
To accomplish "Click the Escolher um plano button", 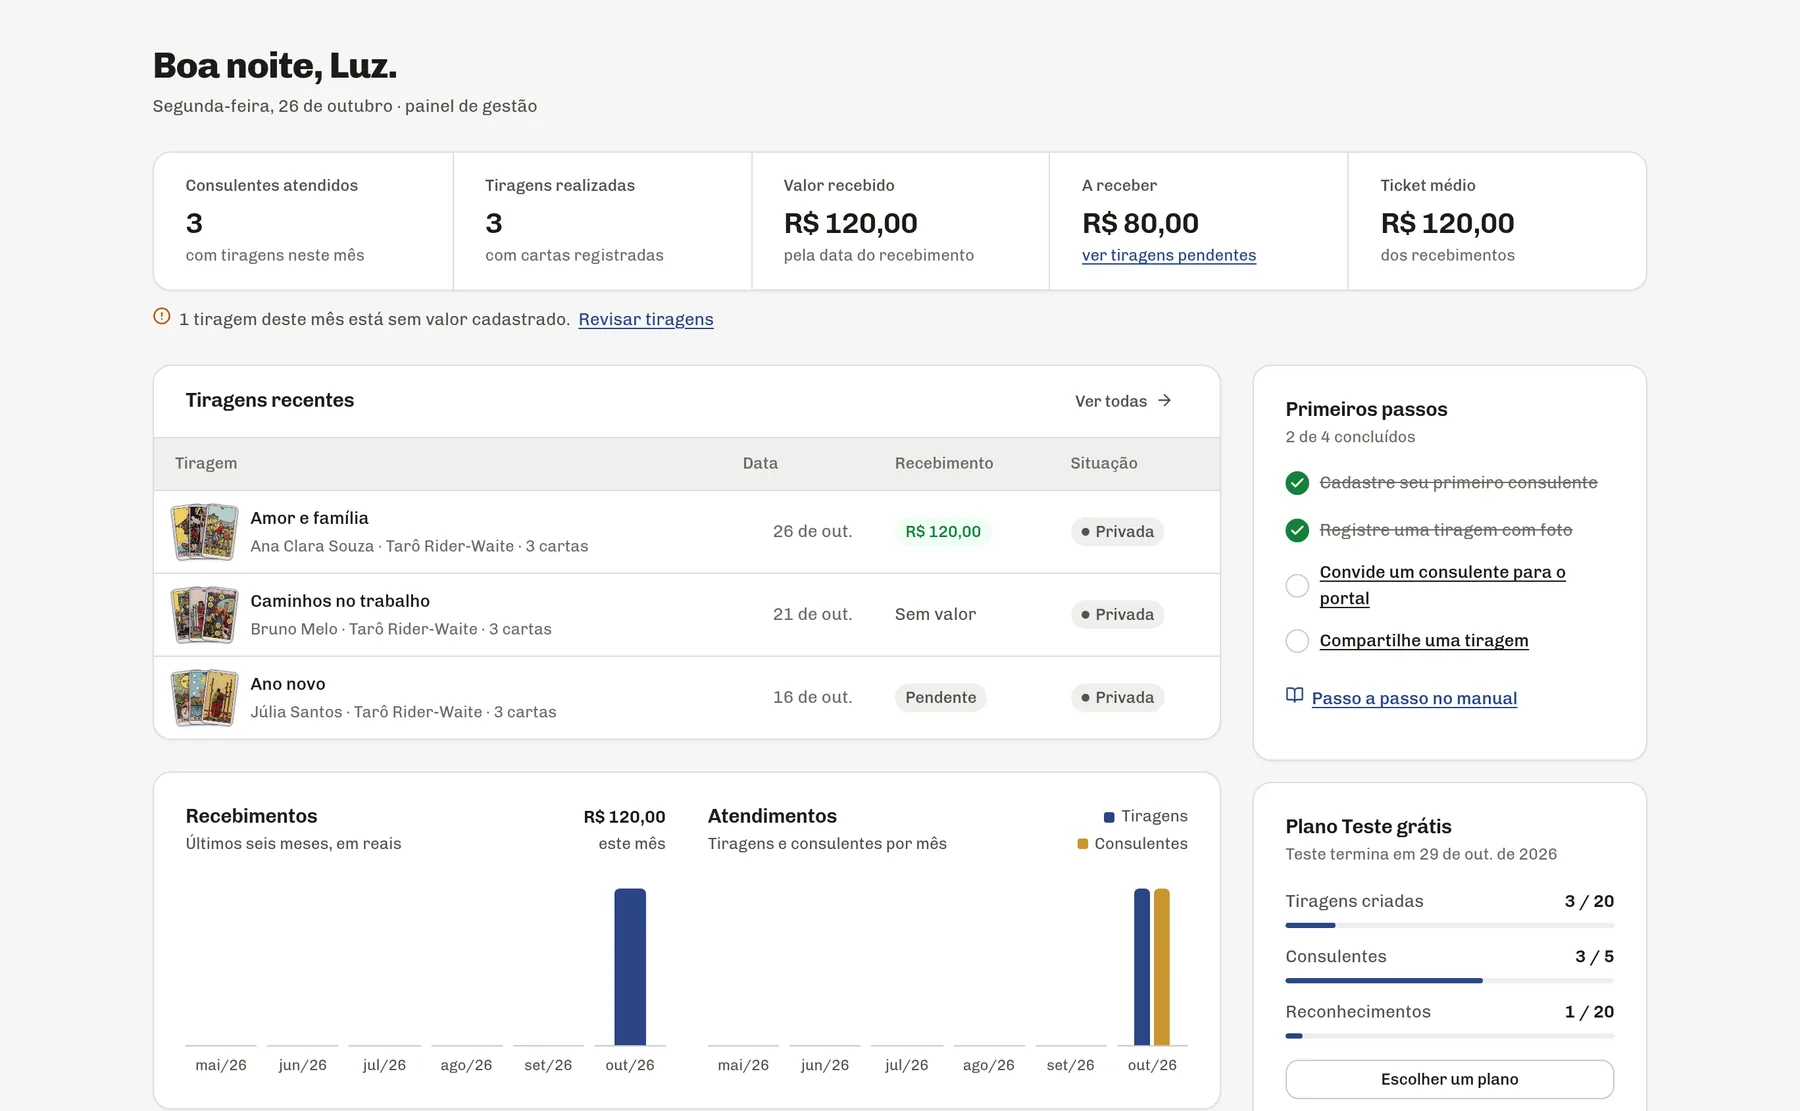I will tap(1449, 1079).
